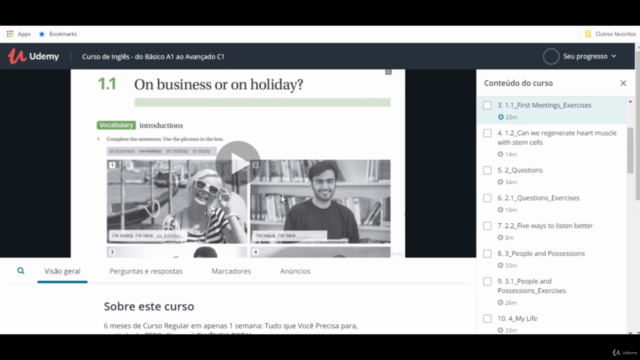Click play icon under 7. 2.2_Five ways
This screenshot has height=360, width=640.
coord(500,238)
